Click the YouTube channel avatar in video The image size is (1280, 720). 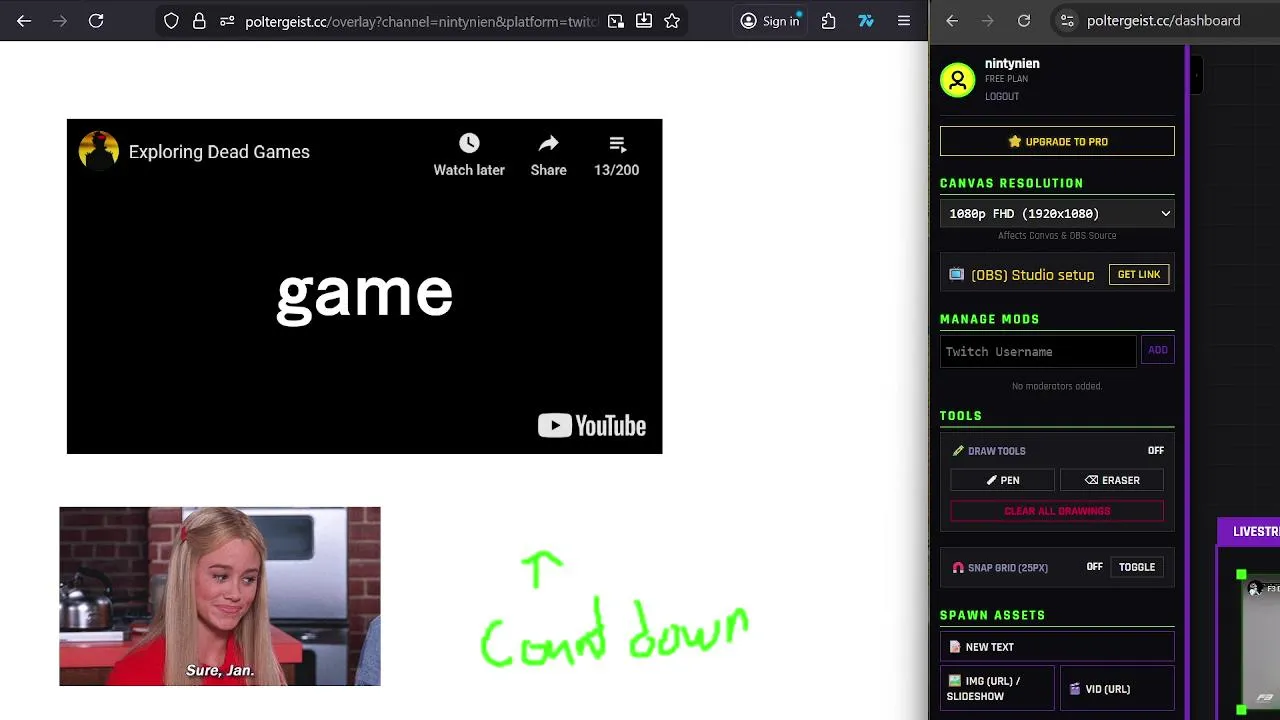[x=99, y=152]
